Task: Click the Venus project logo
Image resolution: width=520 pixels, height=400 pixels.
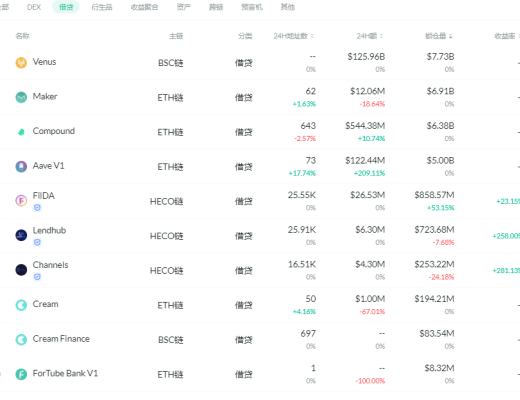Action: (21, 62)
